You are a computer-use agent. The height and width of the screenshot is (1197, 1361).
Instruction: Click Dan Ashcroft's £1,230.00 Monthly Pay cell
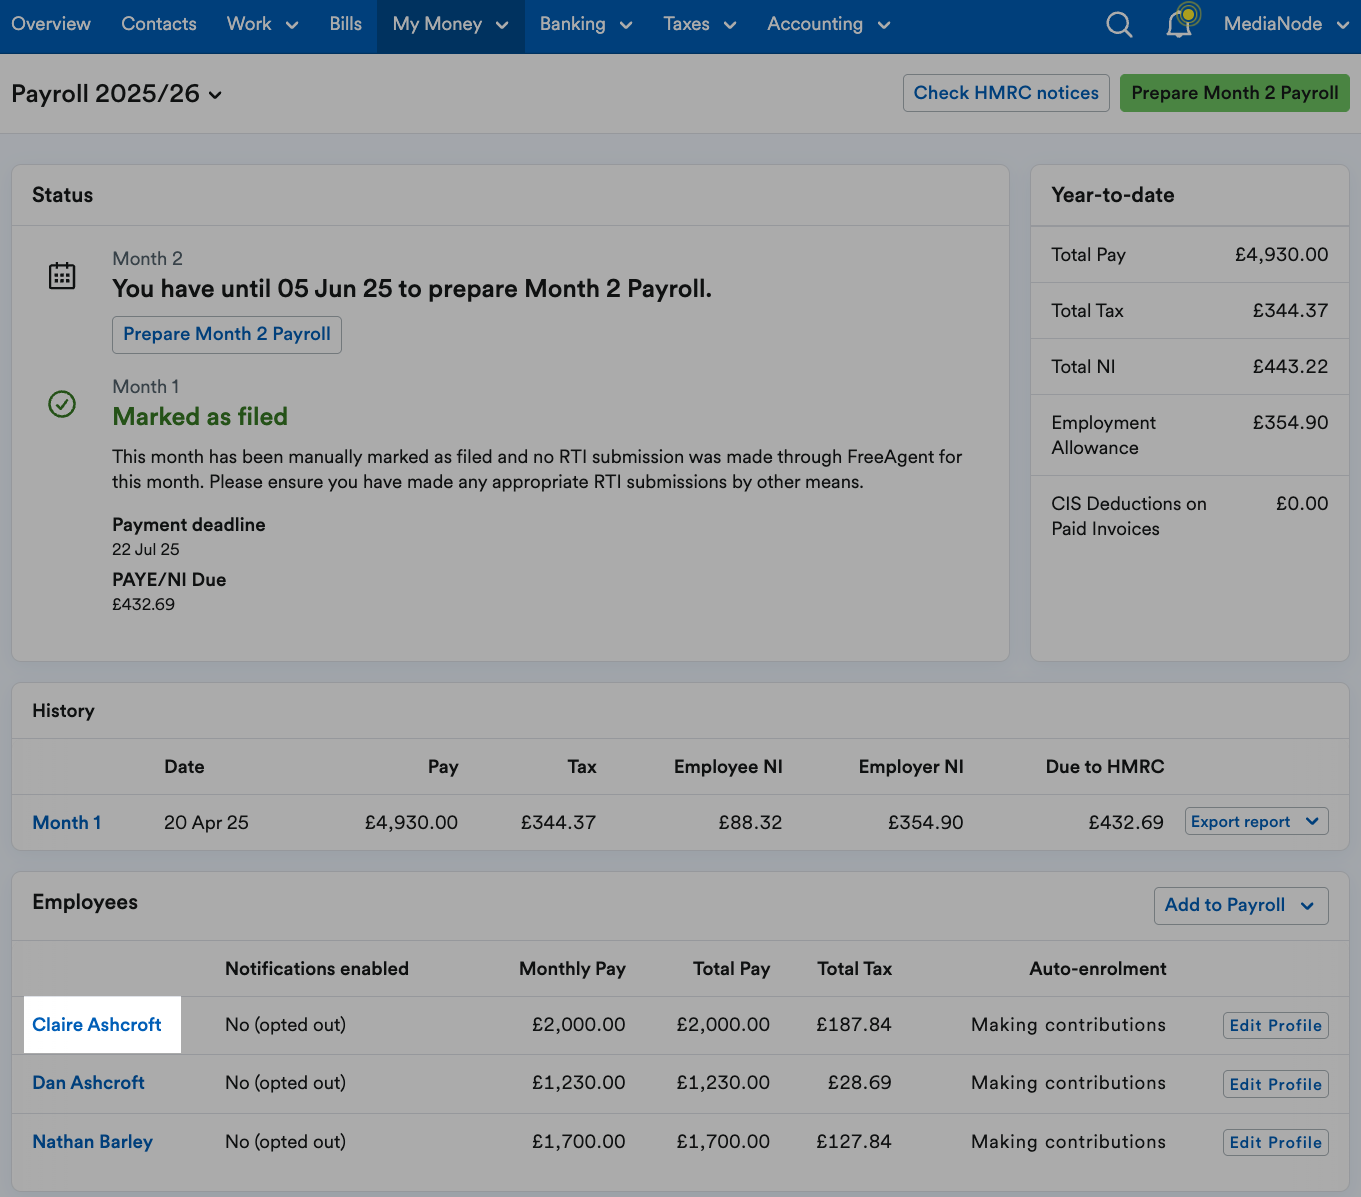point(578,1082)
